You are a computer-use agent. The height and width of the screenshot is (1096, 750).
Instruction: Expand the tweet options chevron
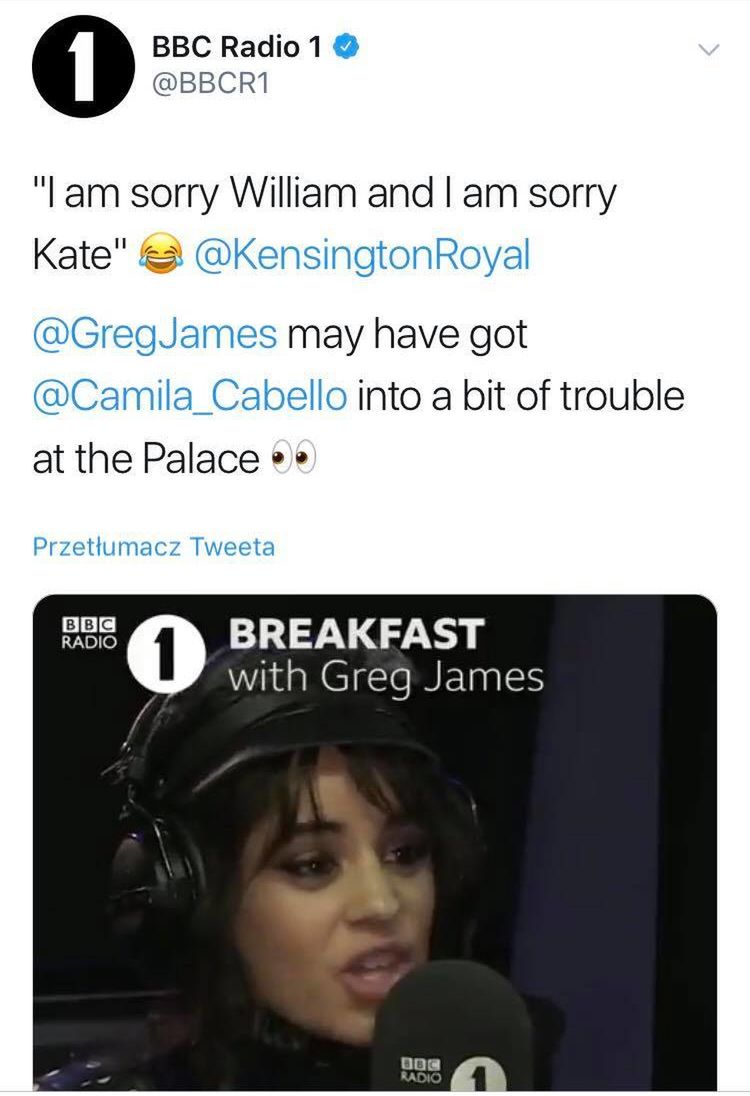707,48
